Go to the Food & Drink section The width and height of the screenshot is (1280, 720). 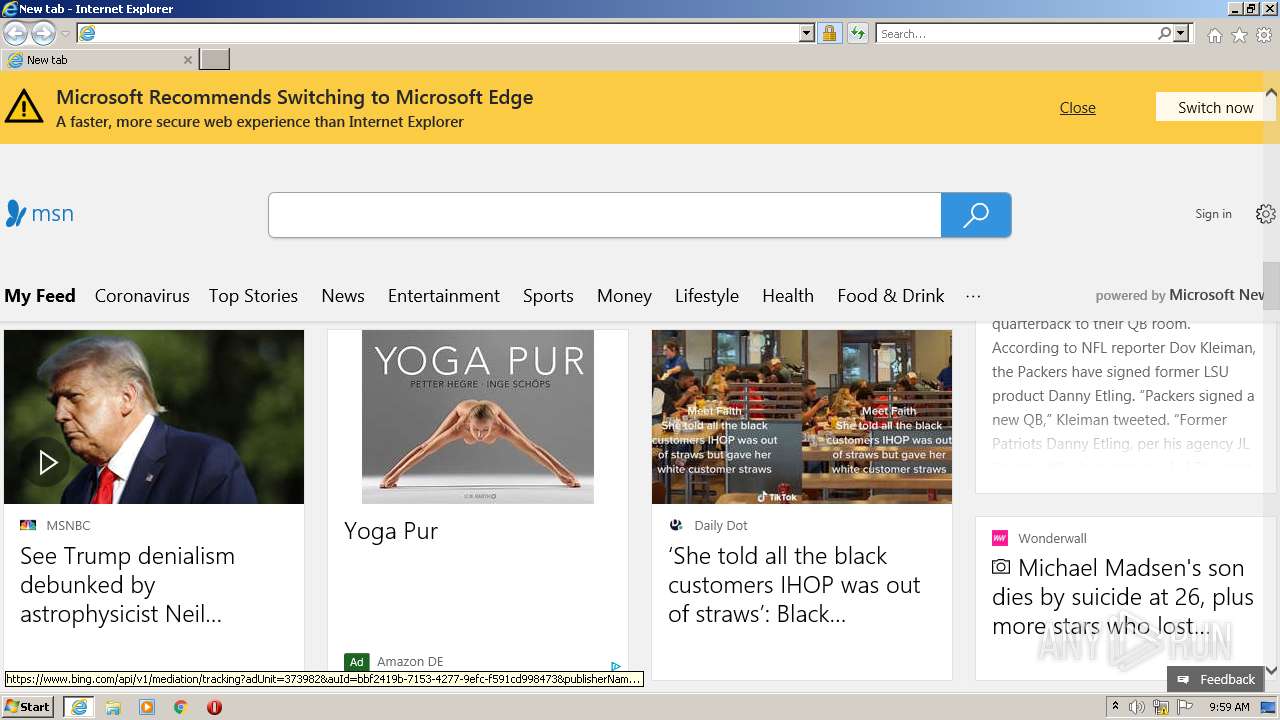891,296
